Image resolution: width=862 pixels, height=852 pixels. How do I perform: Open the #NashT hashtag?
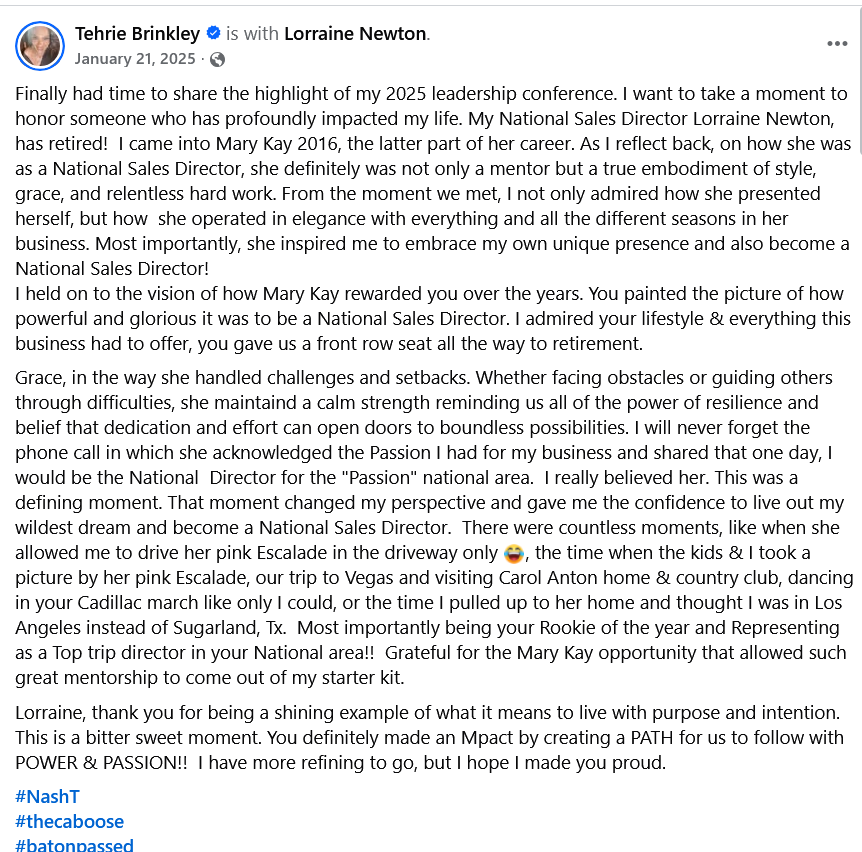(47, 797)
